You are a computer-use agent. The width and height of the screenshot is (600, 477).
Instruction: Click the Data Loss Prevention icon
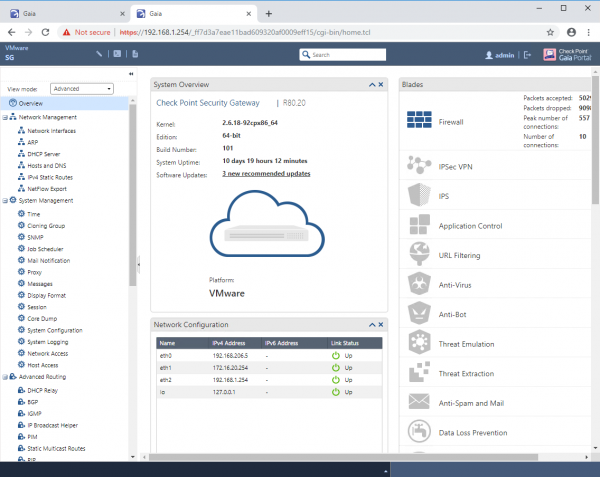click(x=418, y=431)
